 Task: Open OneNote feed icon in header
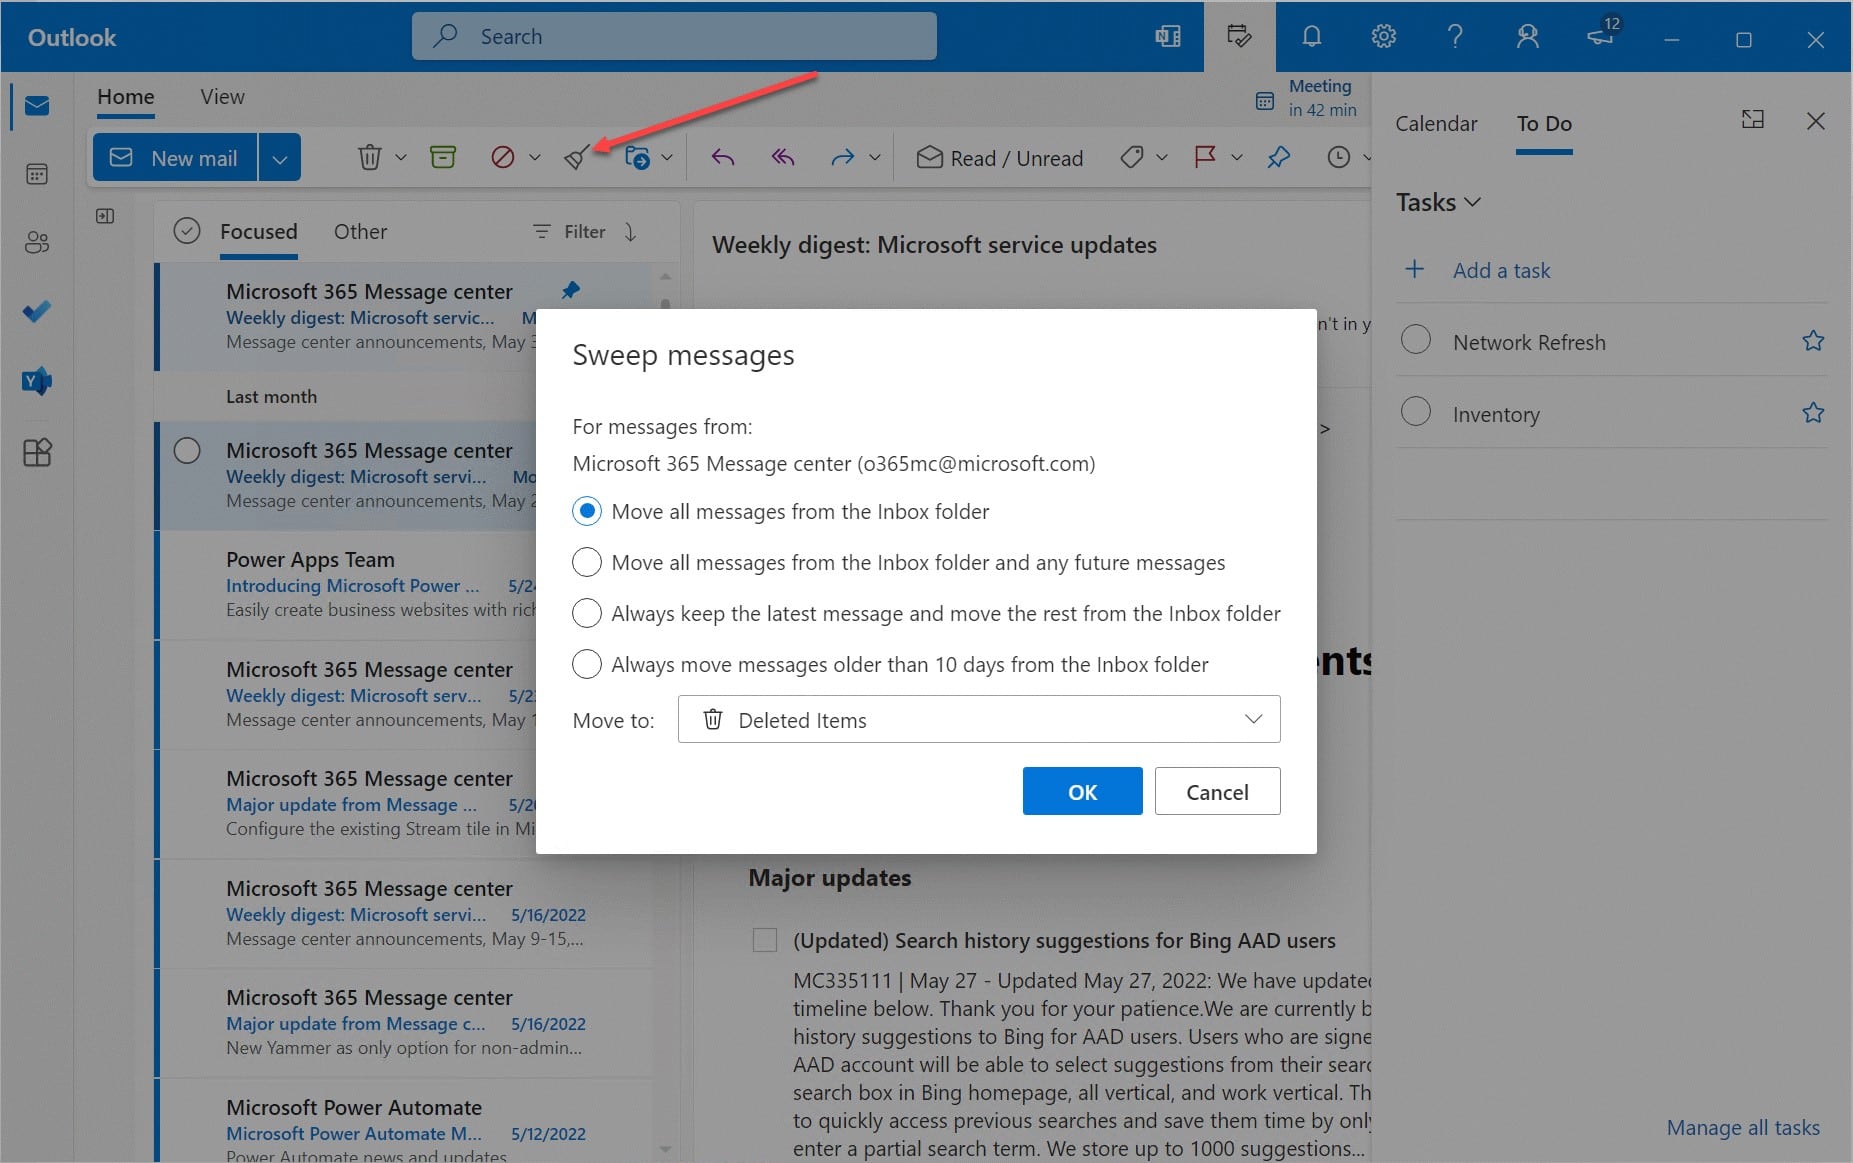click(x=1168, y=37)
